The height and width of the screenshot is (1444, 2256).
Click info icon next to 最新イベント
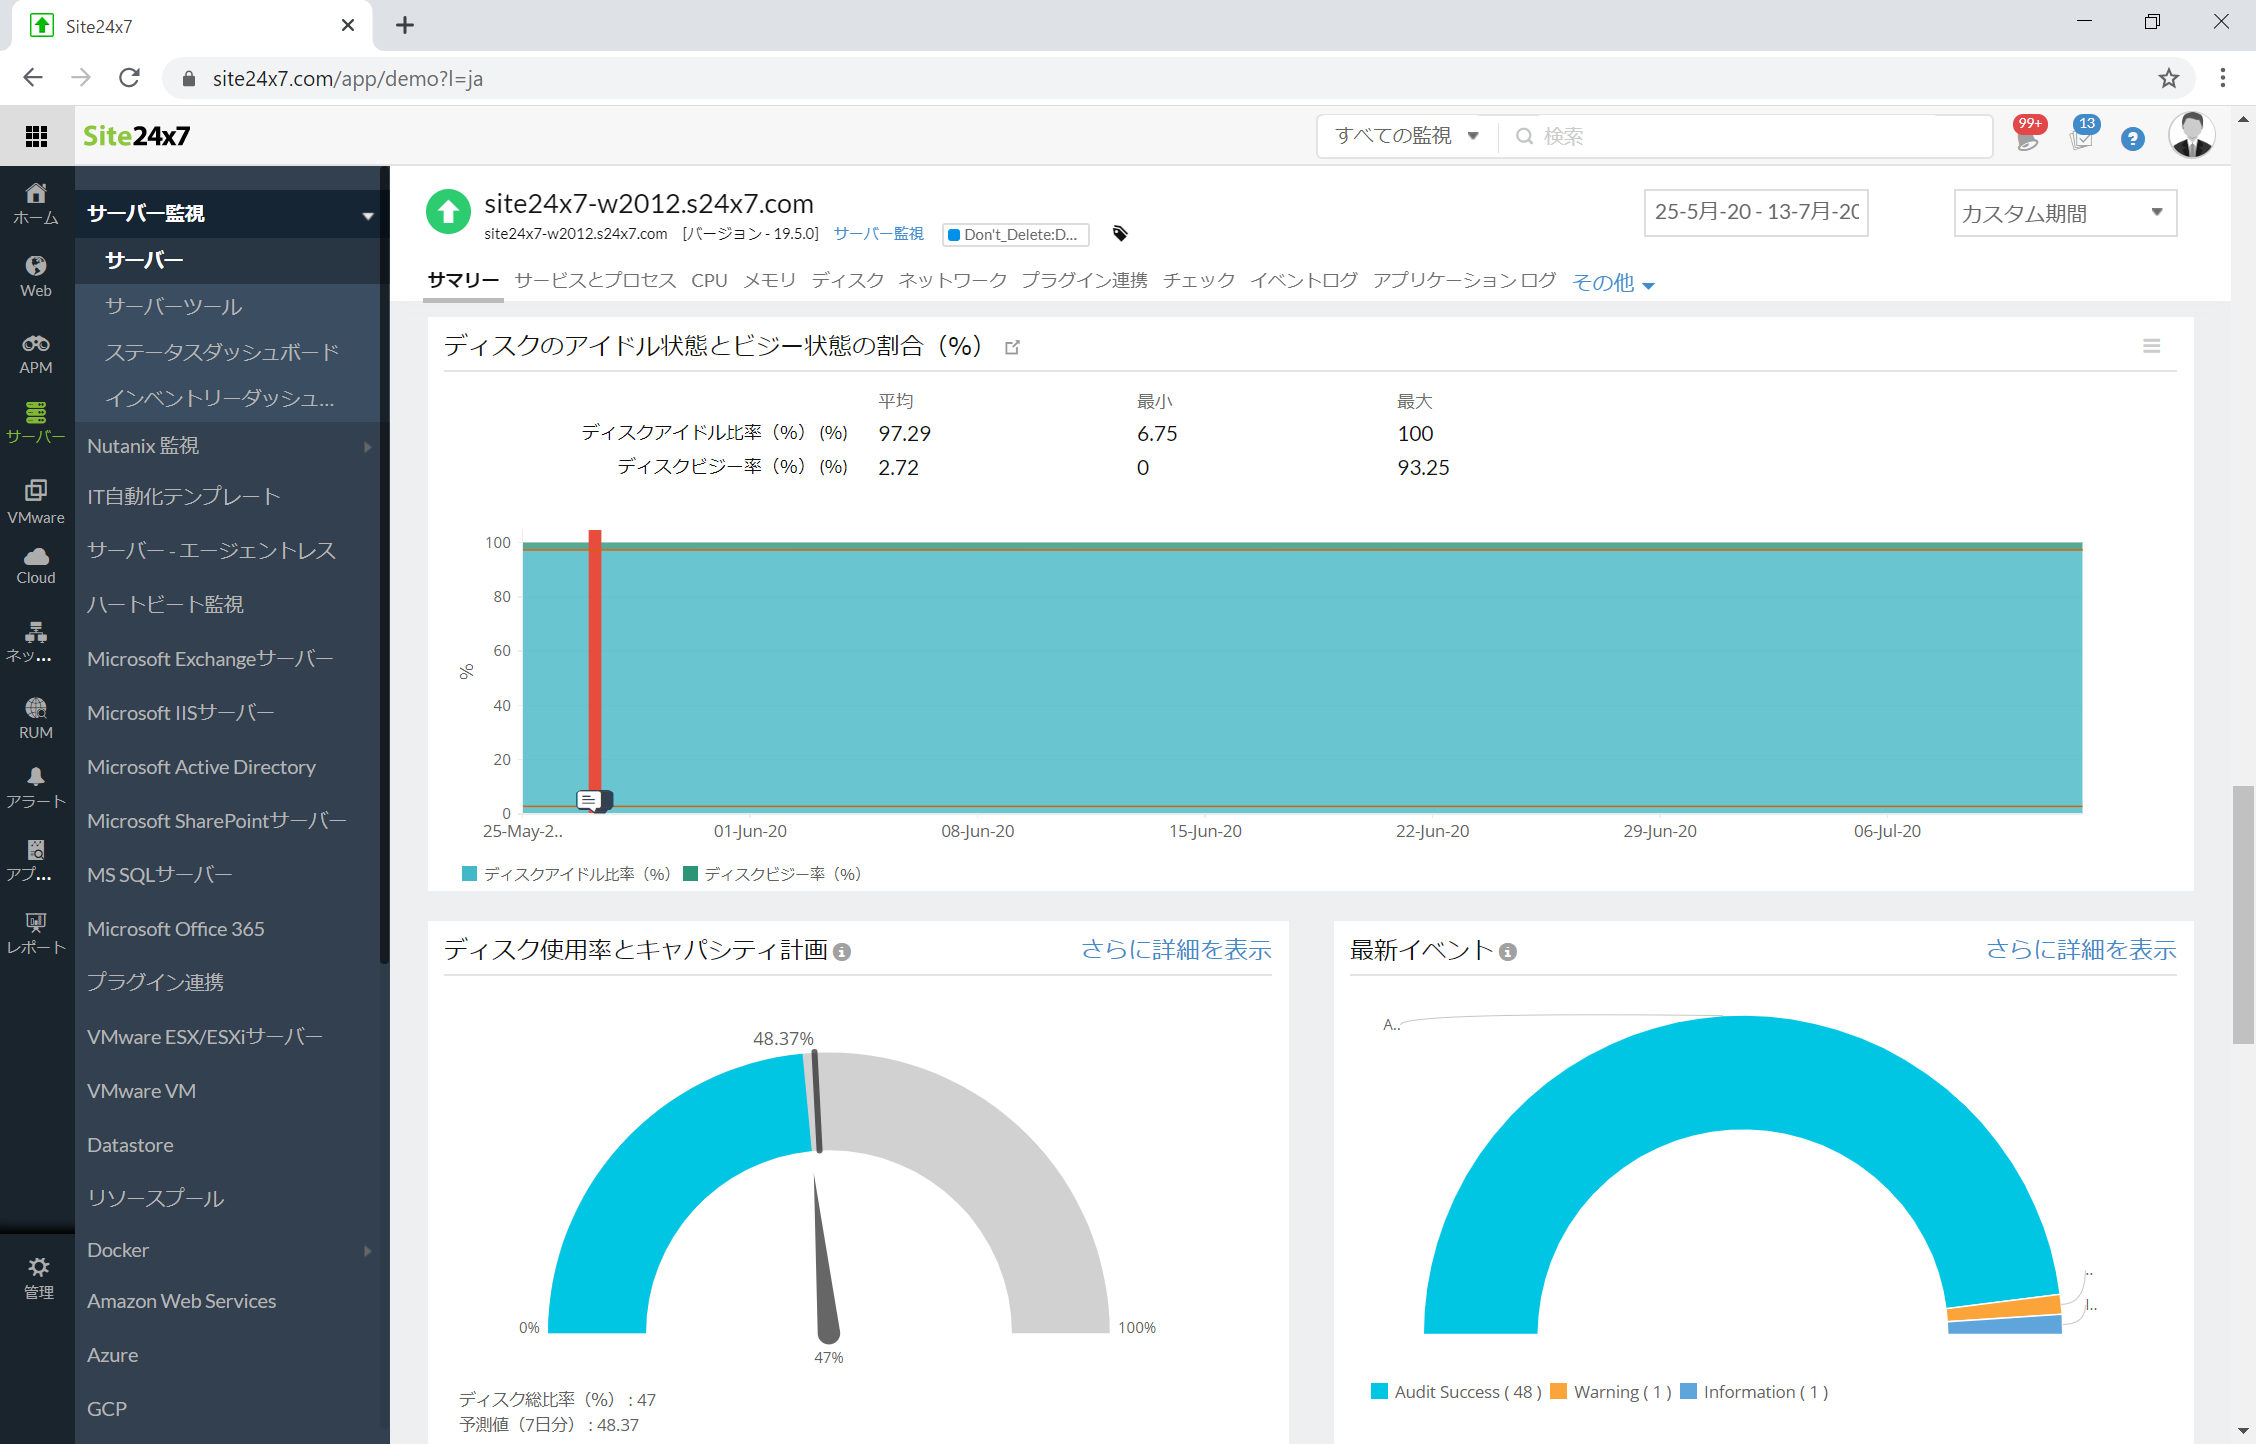(x=1508, y=952)
